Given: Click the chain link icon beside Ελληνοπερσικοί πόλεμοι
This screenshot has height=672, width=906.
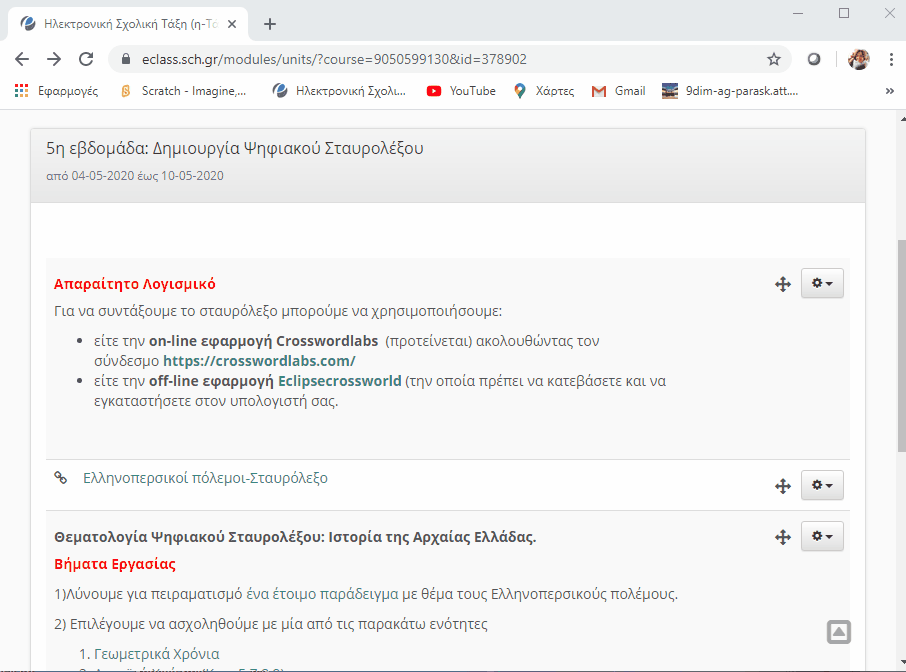Looking at the screenshot, I should pyautogui.click(x=61, y=477).
